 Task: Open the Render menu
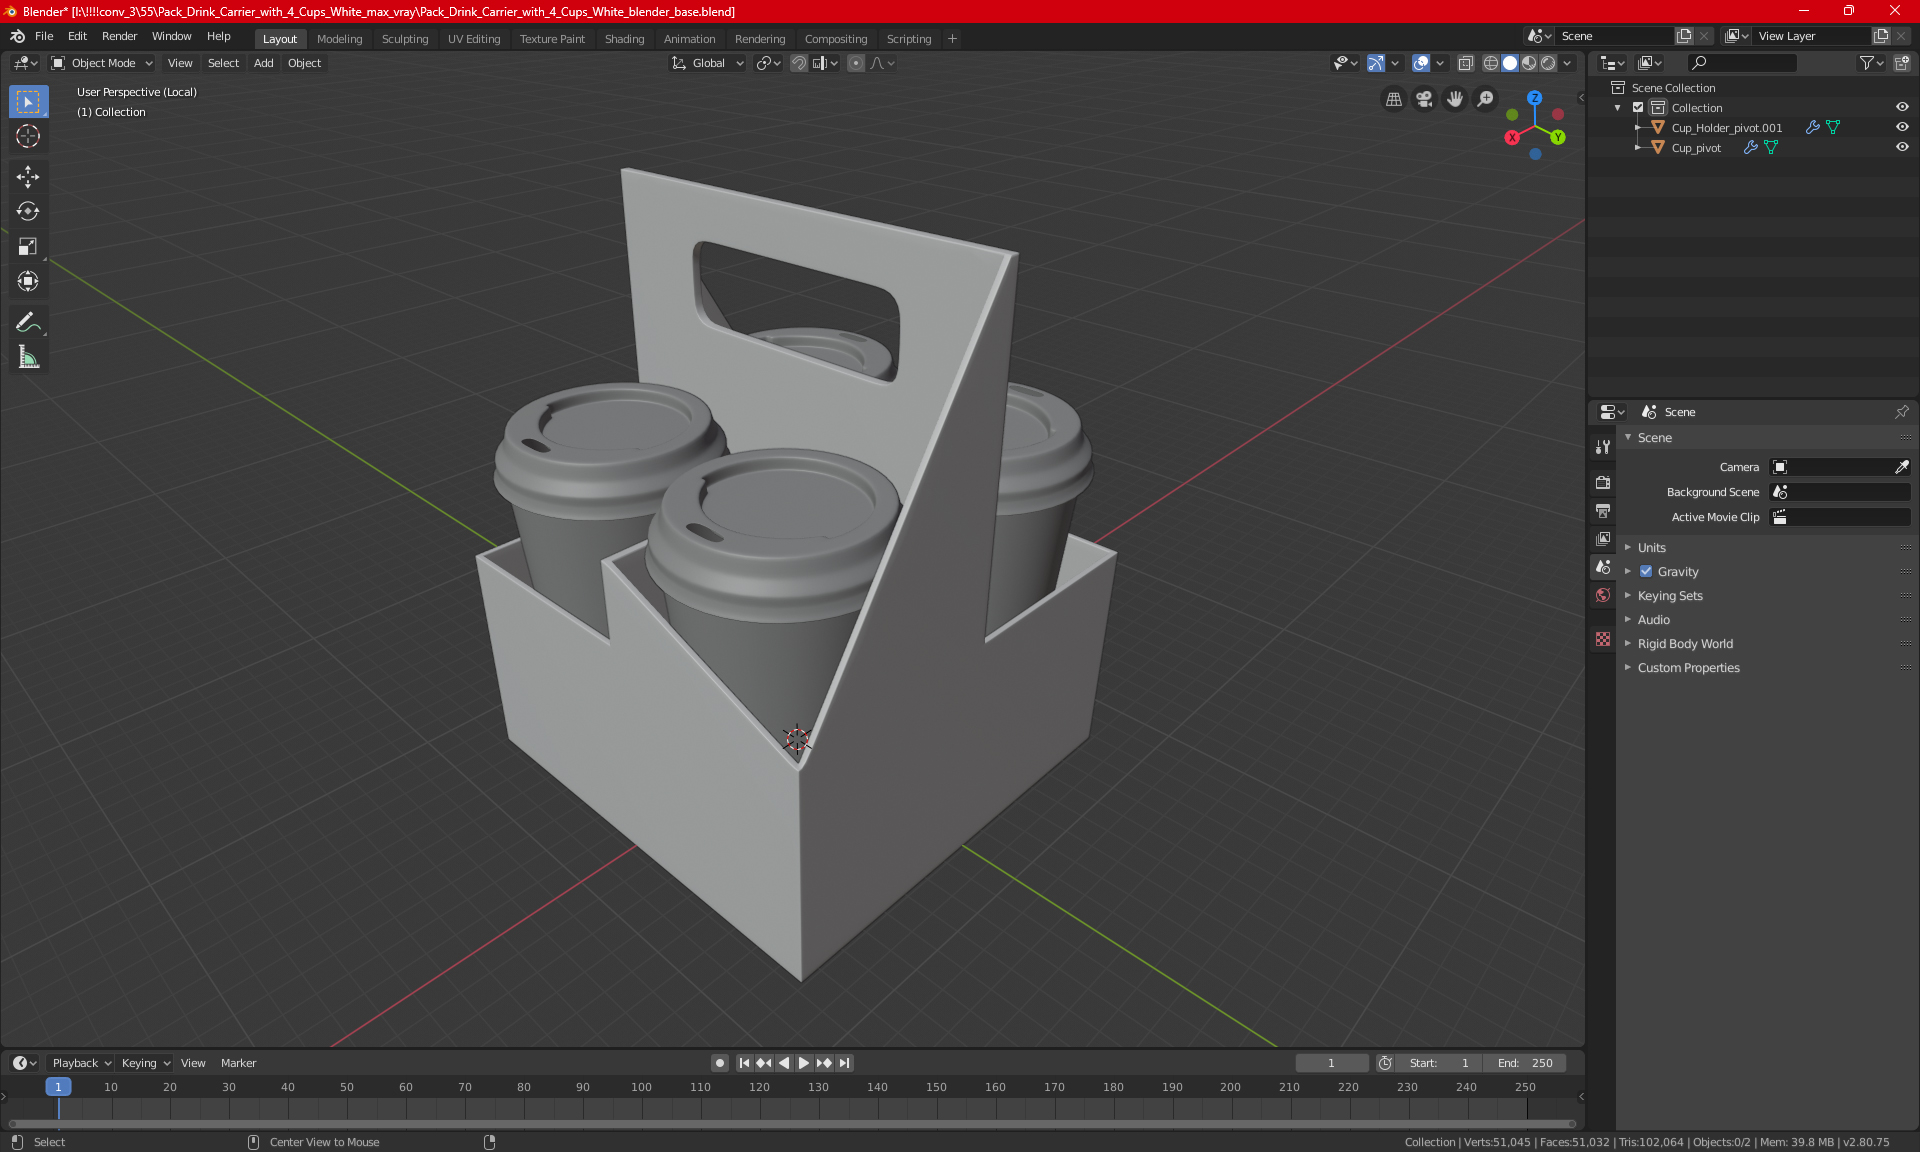pyautogui.click(x=119, y=36)
